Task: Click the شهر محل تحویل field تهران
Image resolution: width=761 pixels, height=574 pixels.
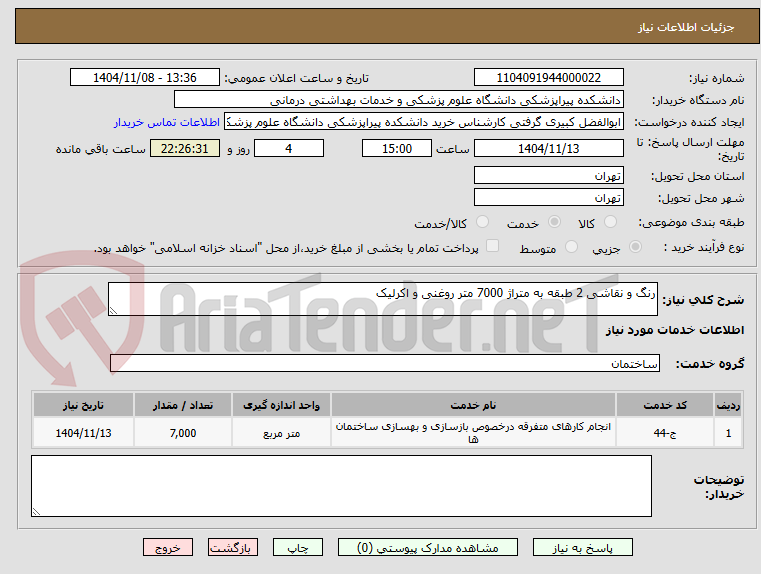Action: click(548, 198)
